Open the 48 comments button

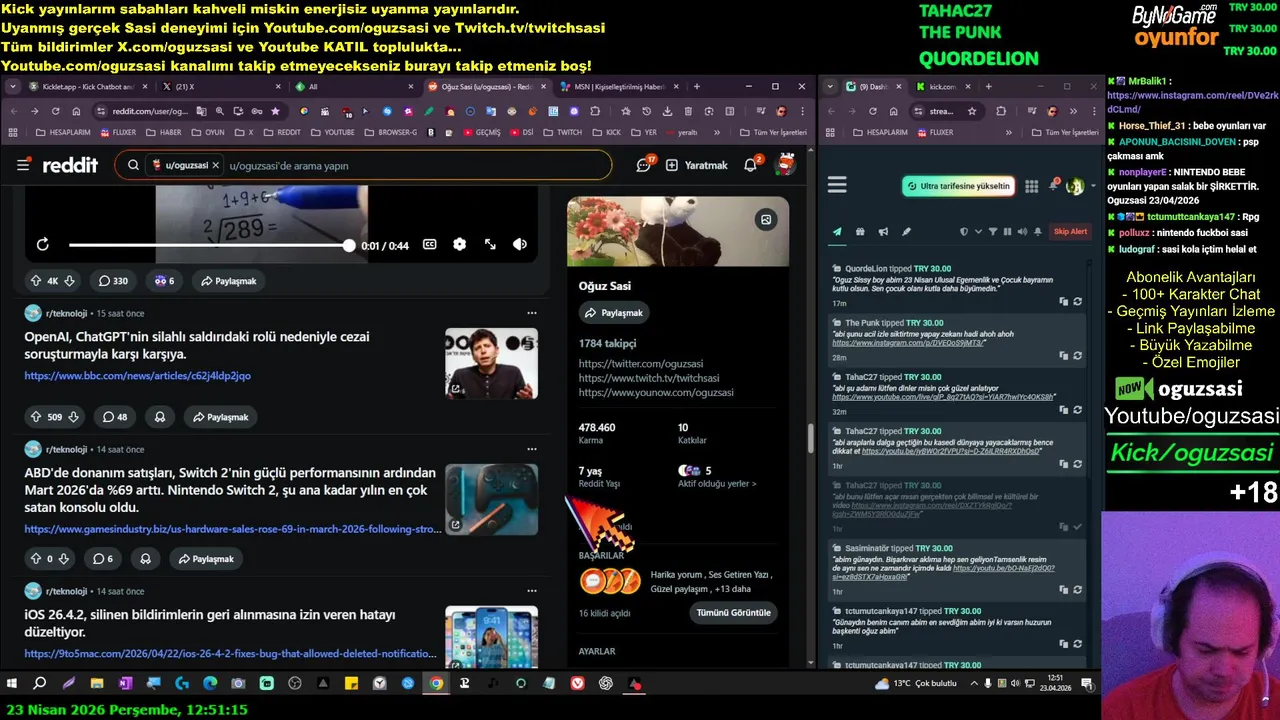(x=115, y=417)
